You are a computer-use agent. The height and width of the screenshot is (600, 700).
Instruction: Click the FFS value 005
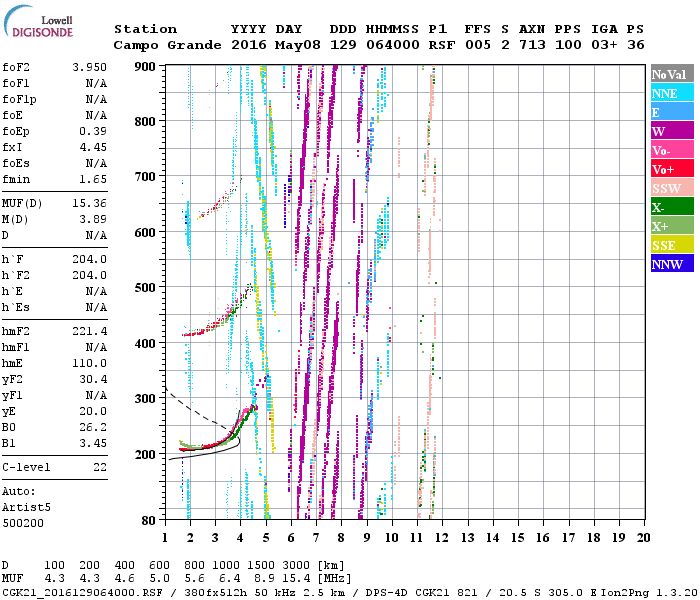click(478, 45)
